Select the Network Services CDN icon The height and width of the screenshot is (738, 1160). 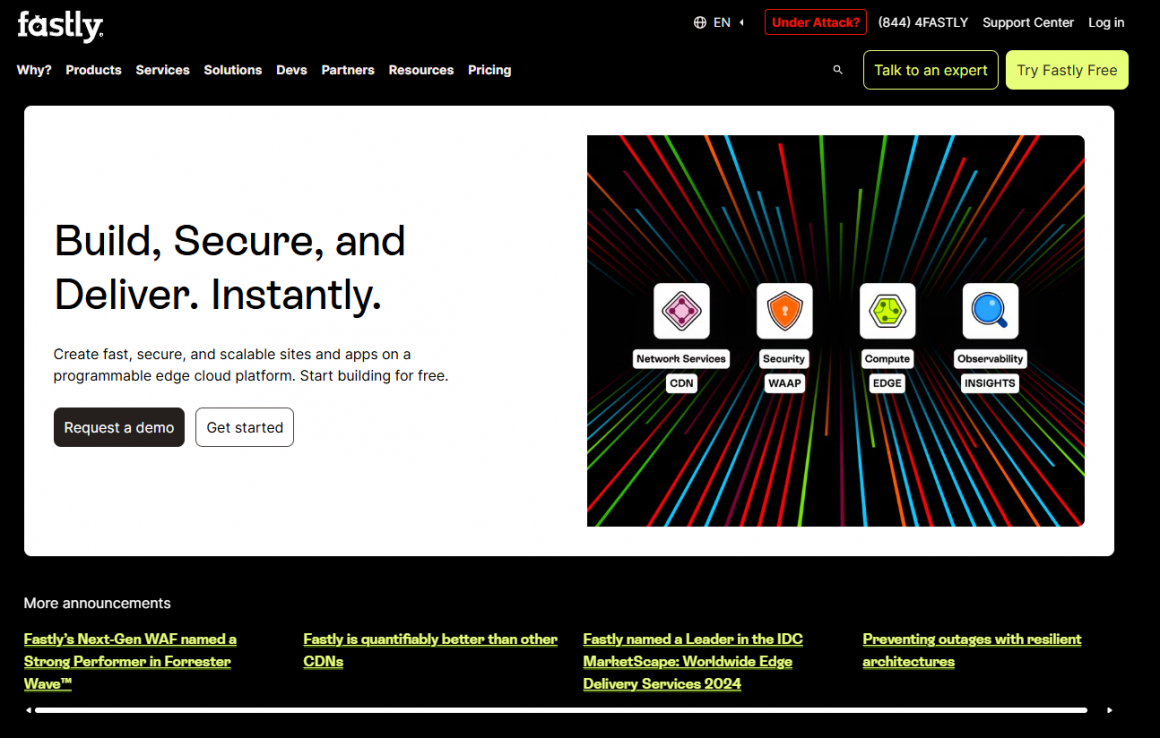pyautogui.click(x=681, y=311)
